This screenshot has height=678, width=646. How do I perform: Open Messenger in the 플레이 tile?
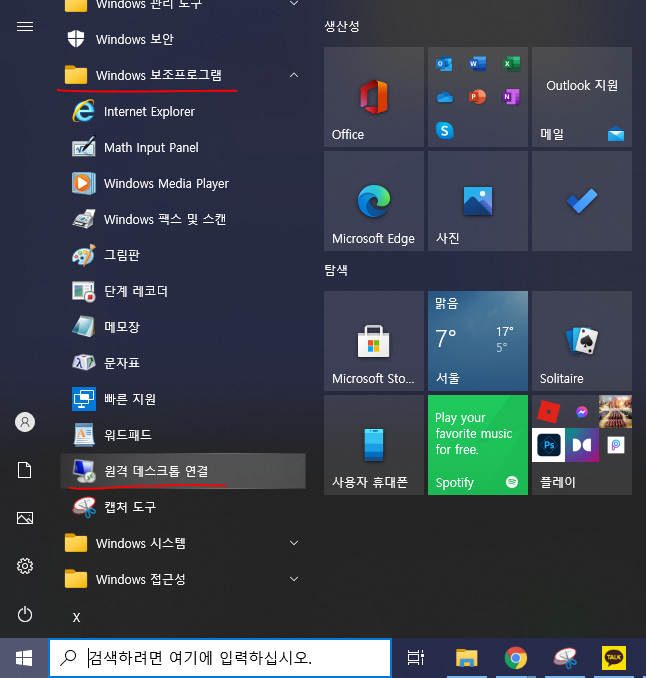(582, 412)
